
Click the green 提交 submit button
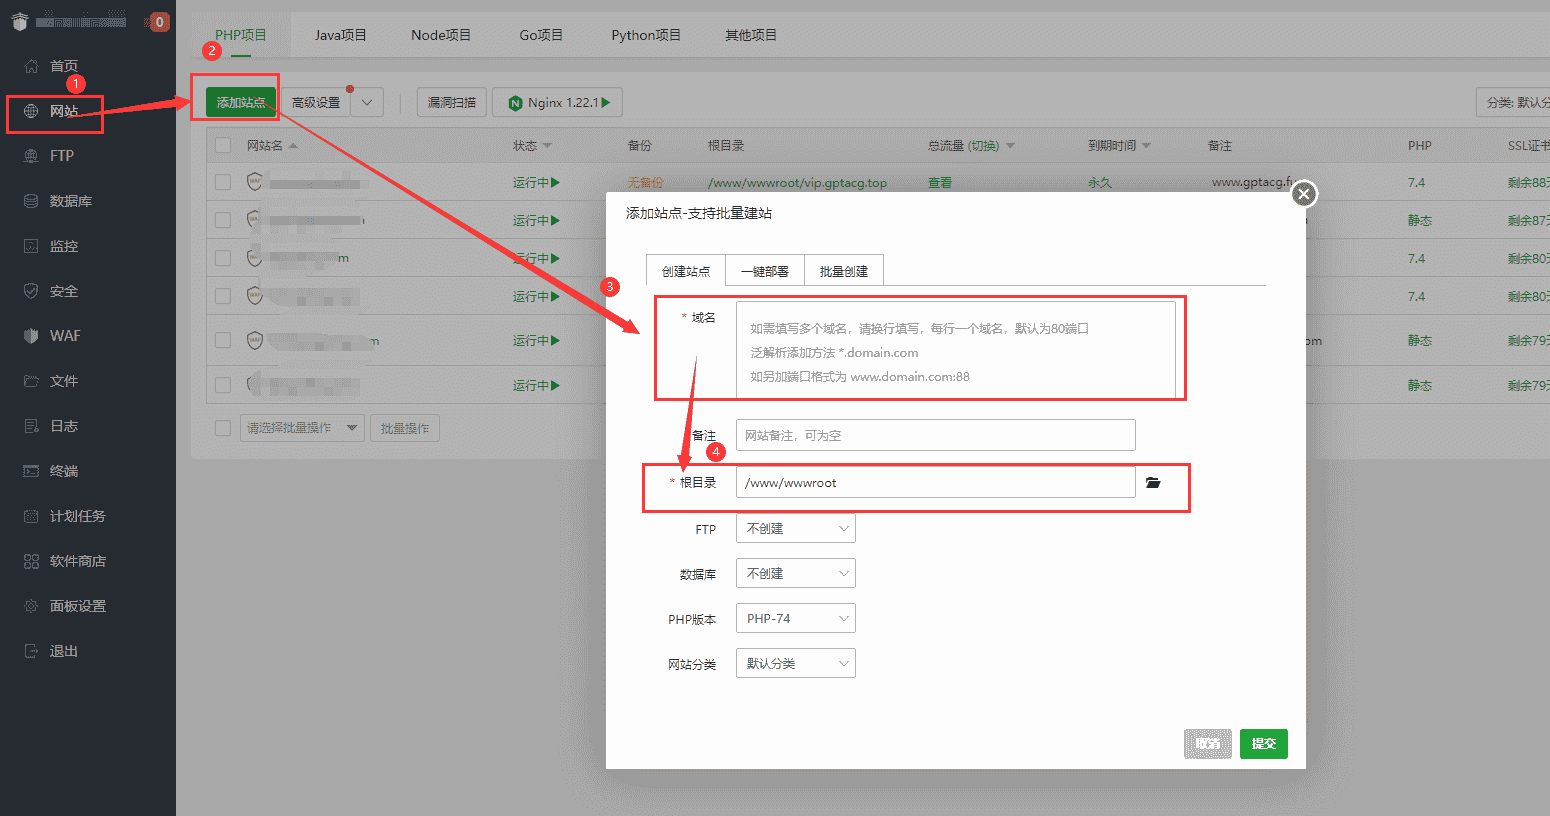[x=1263, y=743]
